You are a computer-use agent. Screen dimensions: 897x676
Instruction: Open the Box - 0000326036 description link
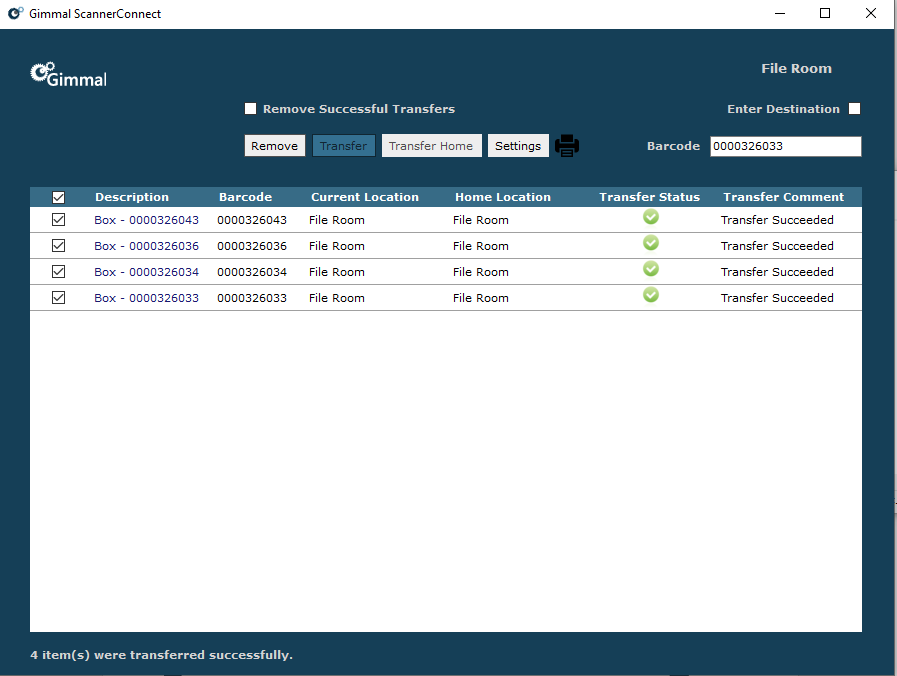(146, 246)
